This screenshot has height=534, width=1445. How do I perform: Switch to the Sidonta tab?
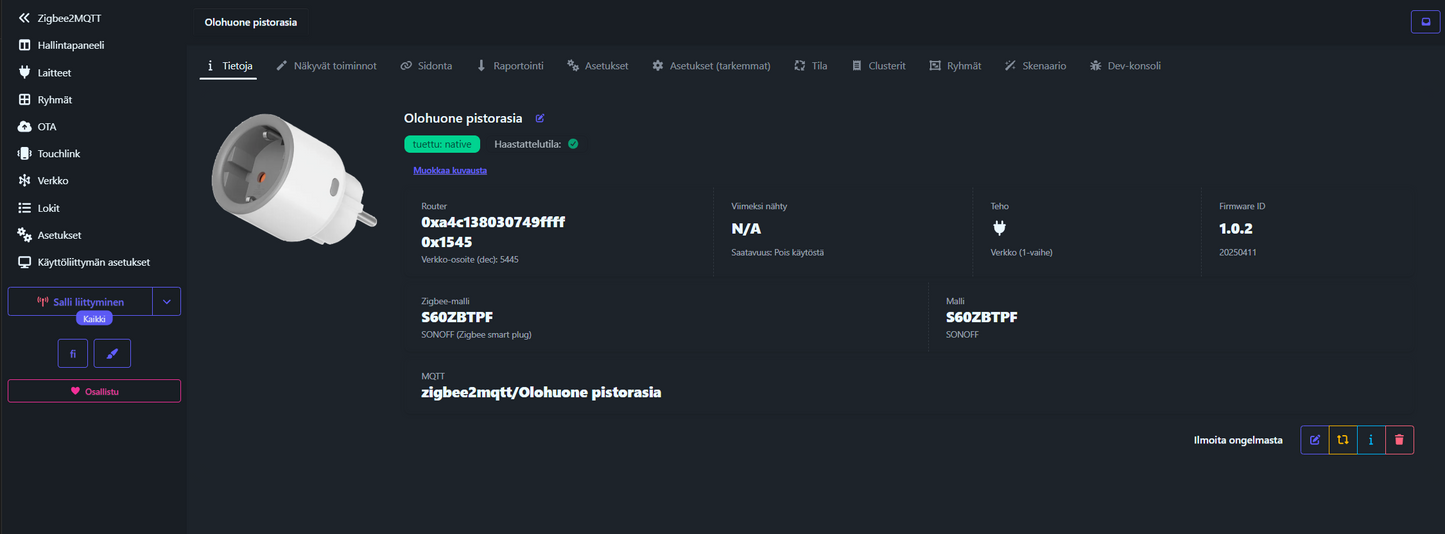(x=426, y=66)
